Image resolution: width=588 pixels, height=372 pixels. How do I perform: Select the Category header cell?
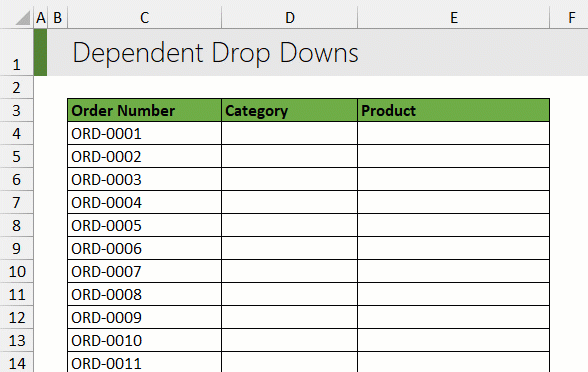point(290,110)
